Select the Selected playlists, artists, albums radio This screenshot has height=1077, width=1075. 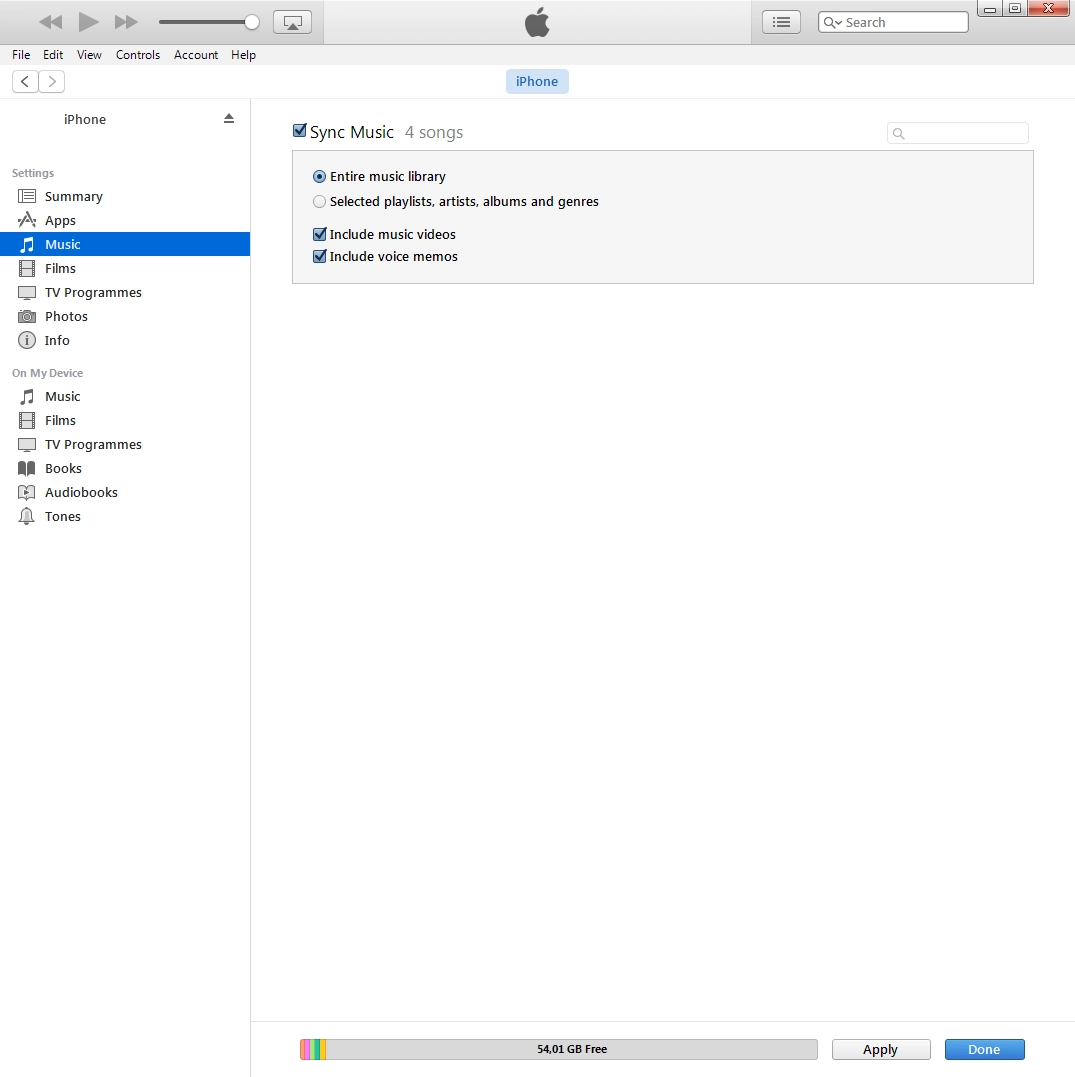(x=320, y=202)
